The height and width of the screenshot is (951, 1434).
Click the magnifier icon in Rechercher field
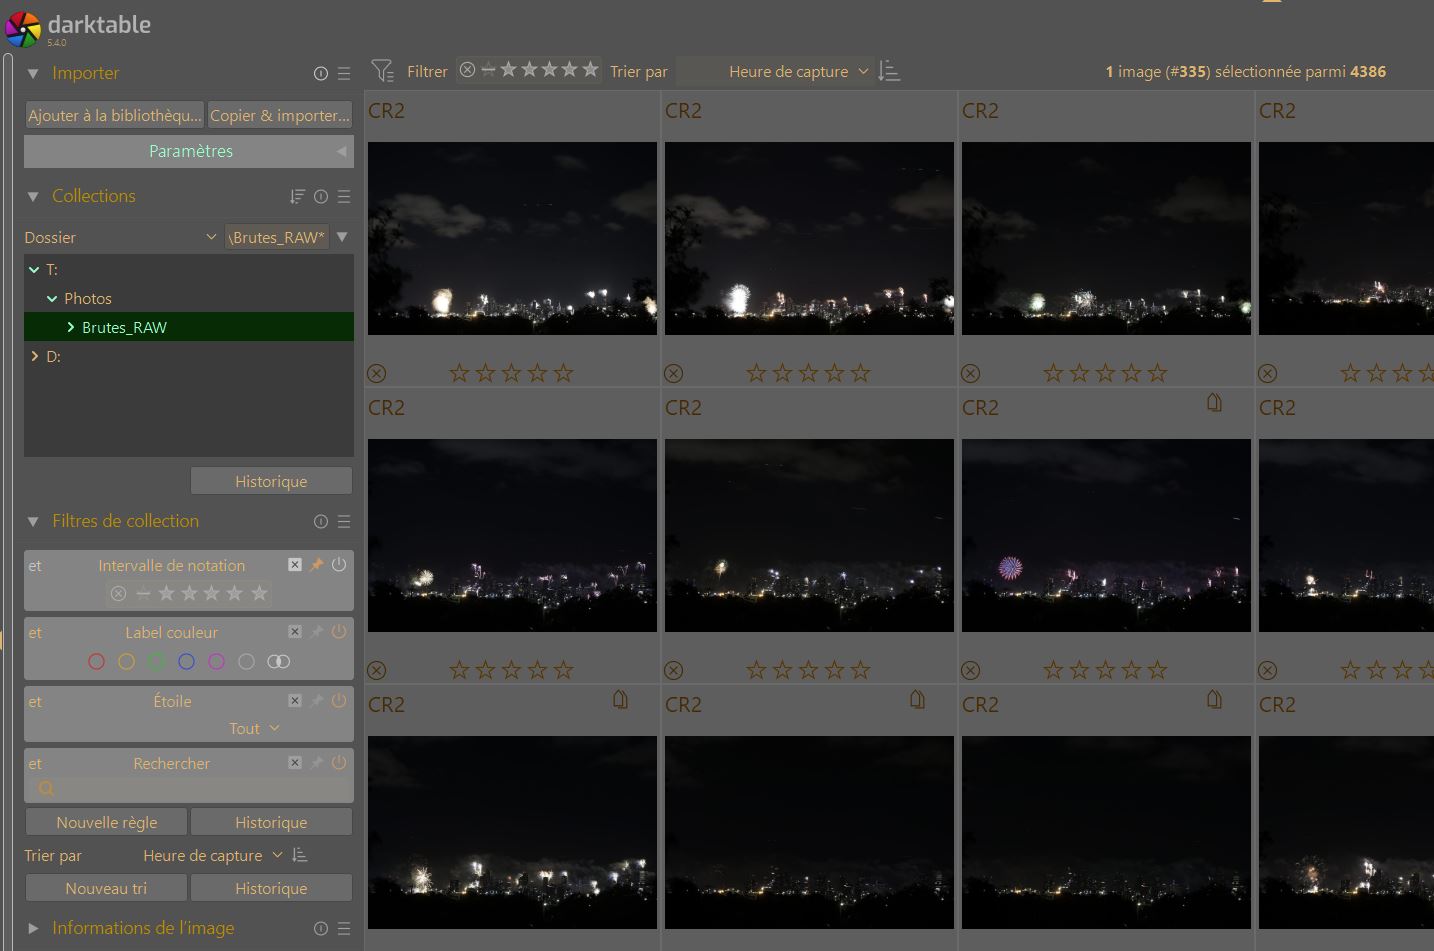pos(46,789)
